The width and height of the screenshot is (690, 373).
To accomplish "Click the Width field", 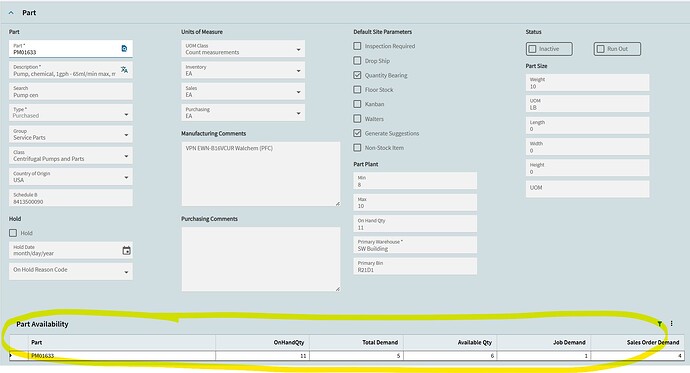I will (587, 146).
